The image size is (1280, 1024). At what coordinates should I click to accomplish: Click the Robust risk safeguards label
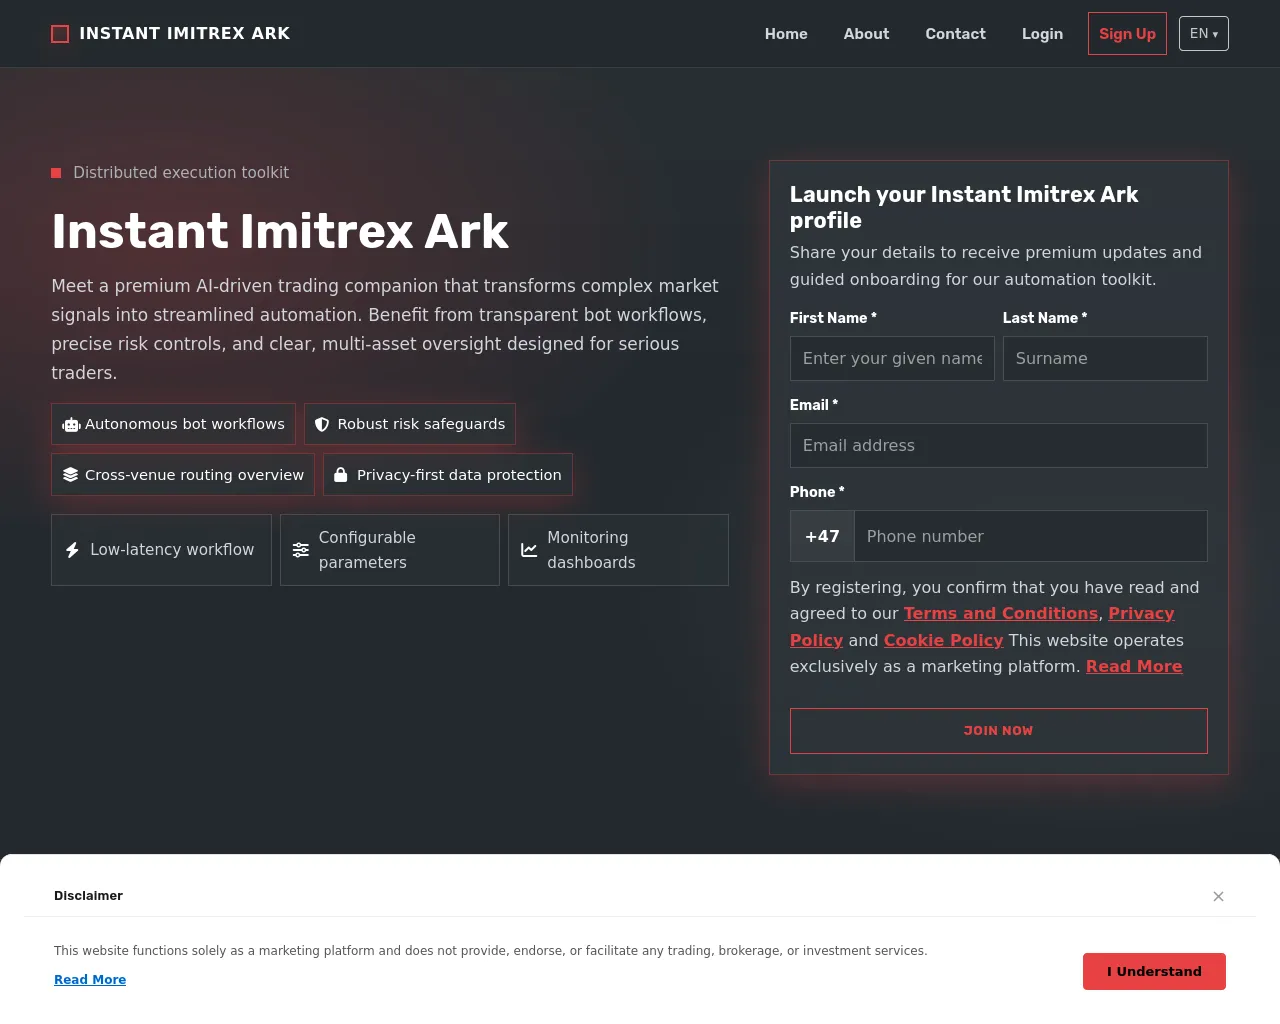pos(421,424)
